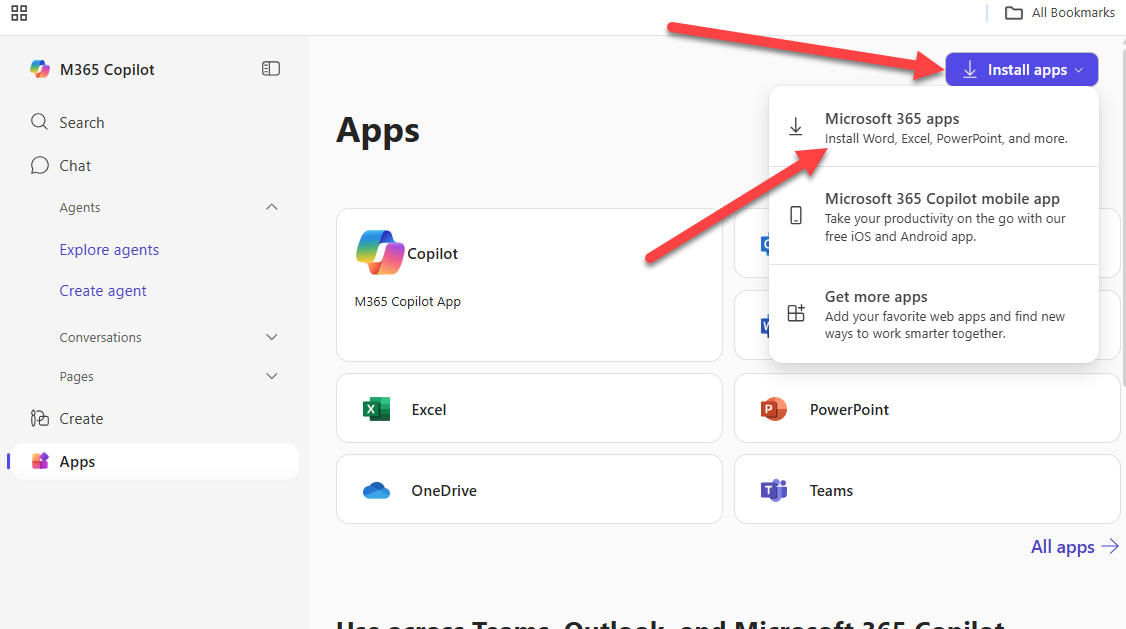Open the Explore agents link
Viewport: 1126px width, 629px height.
pyautogui.click(x=109, y=250)
